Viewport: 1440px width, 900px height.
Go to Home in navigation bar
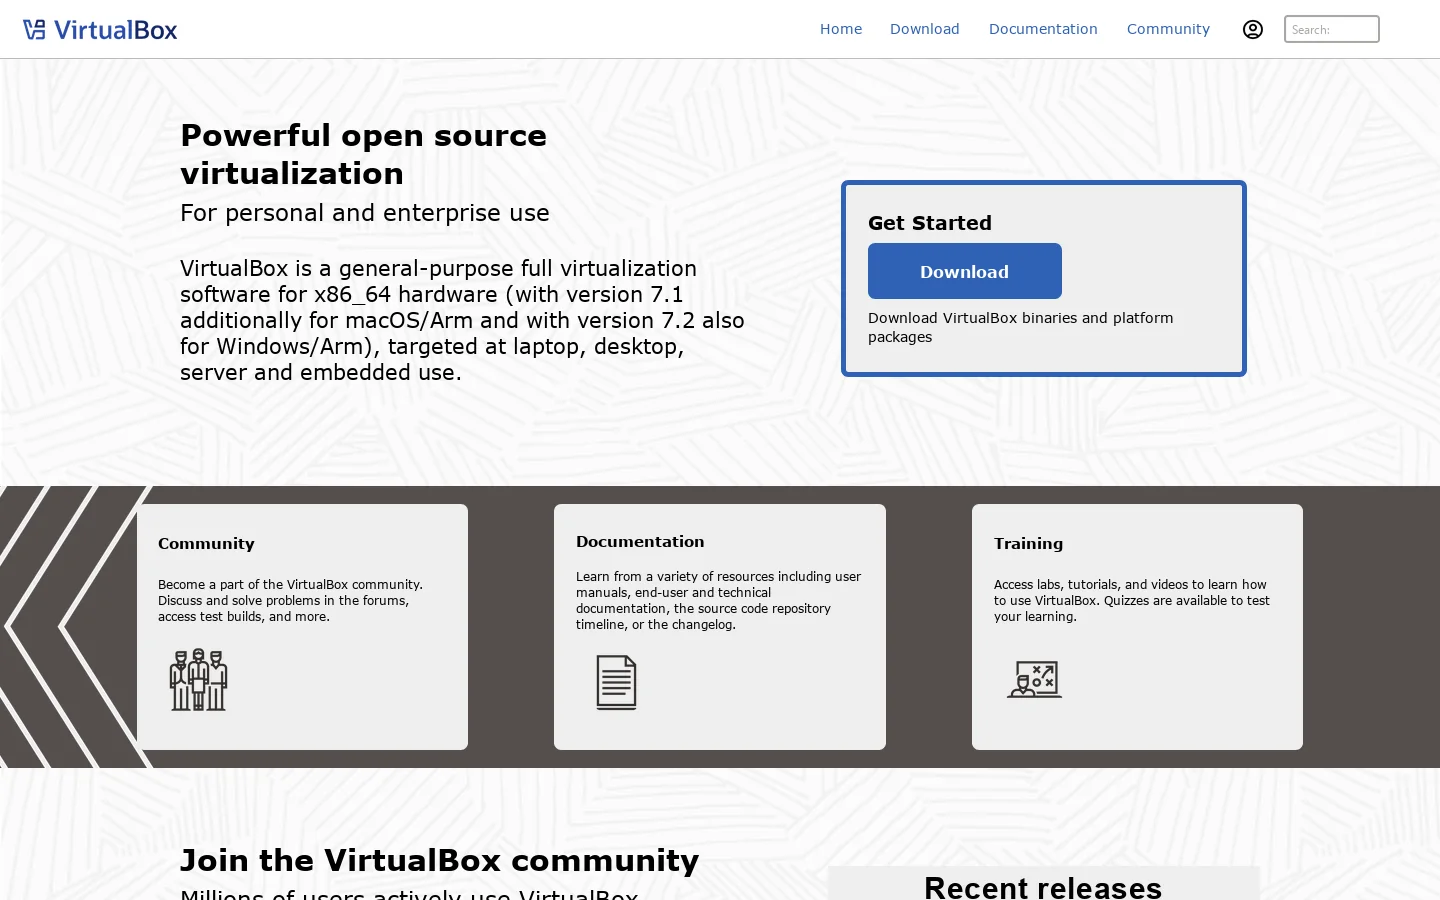(841, 29)
